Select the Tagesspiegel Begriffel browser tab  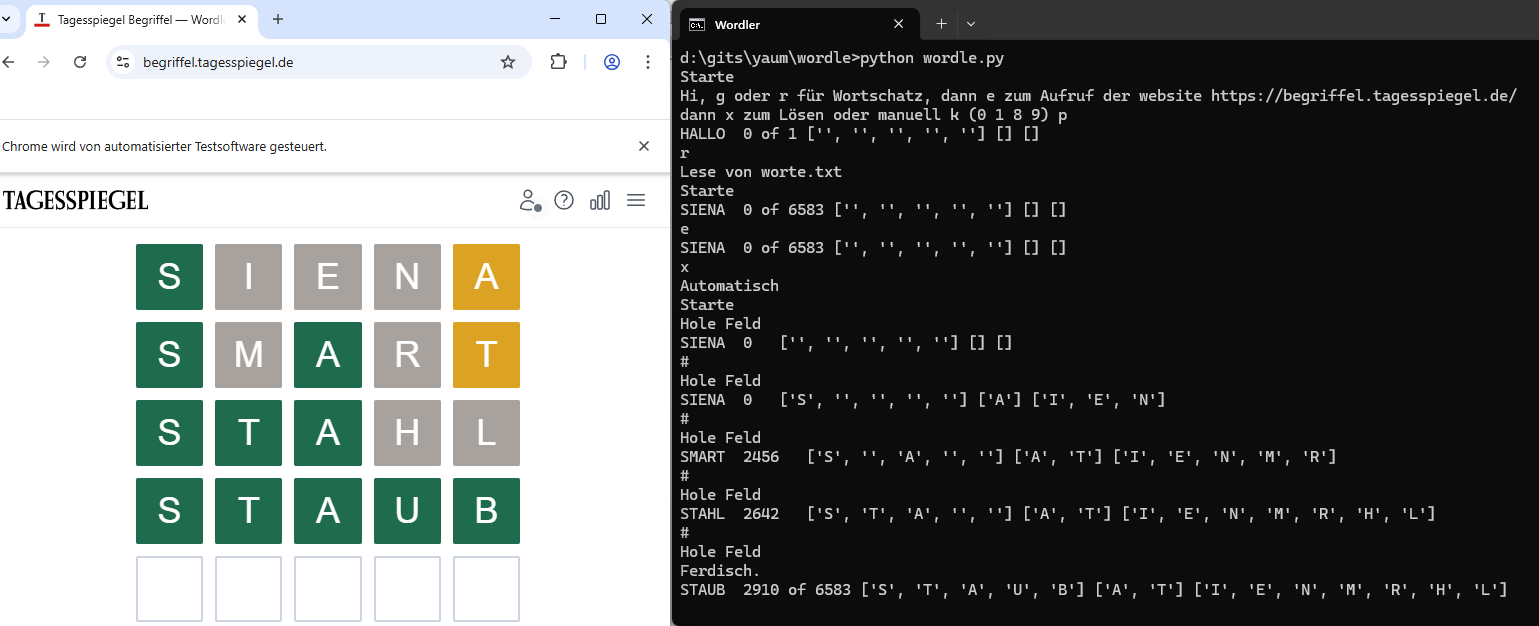point(140,20)
